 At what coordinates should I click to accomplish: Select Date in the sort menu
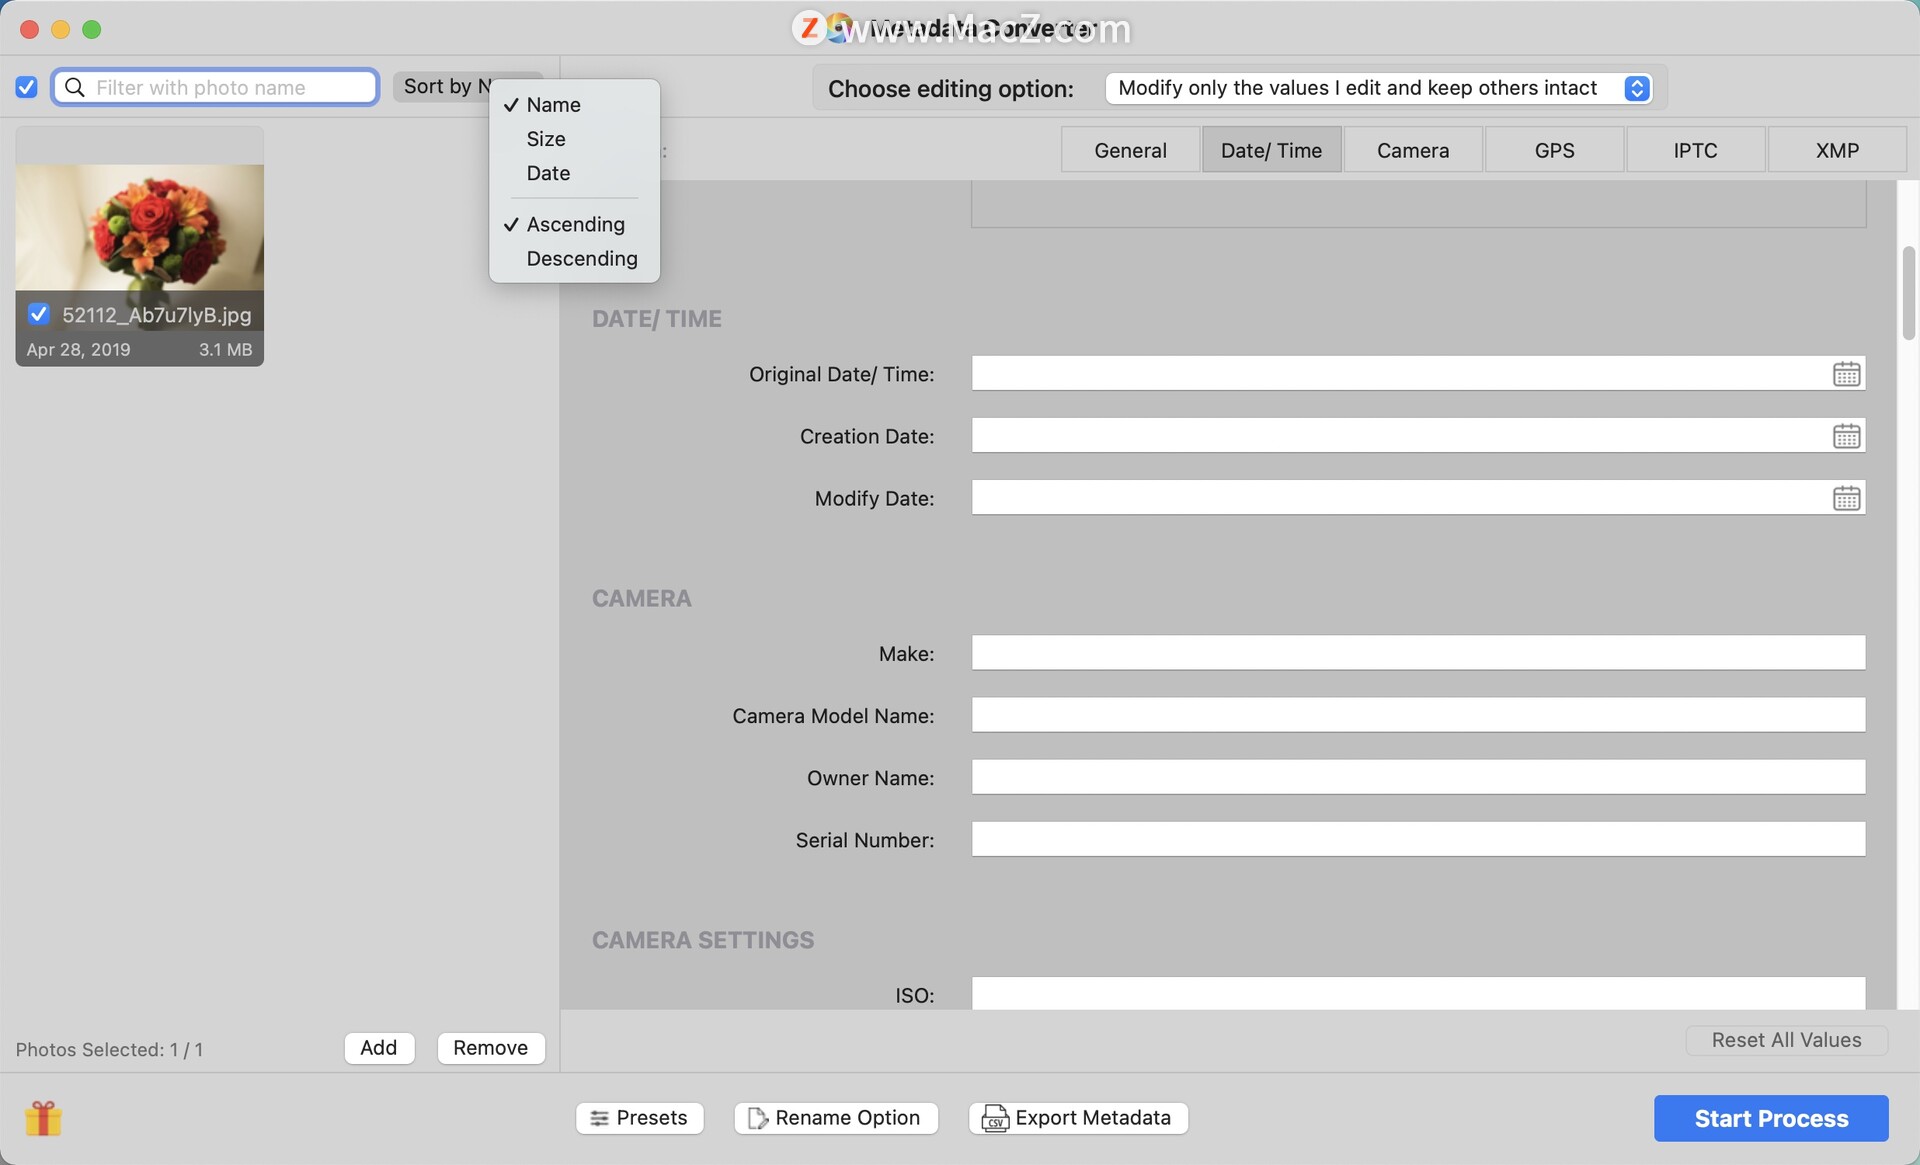(548, 173)
